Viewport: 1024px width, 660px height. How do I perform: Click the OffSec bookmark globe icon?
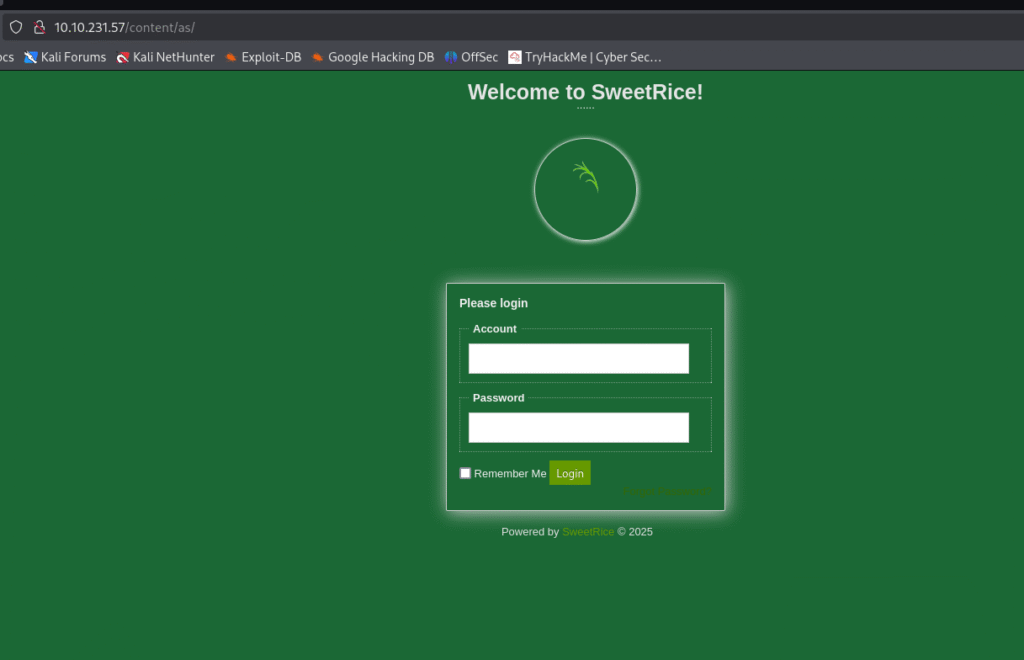(451, 57)
